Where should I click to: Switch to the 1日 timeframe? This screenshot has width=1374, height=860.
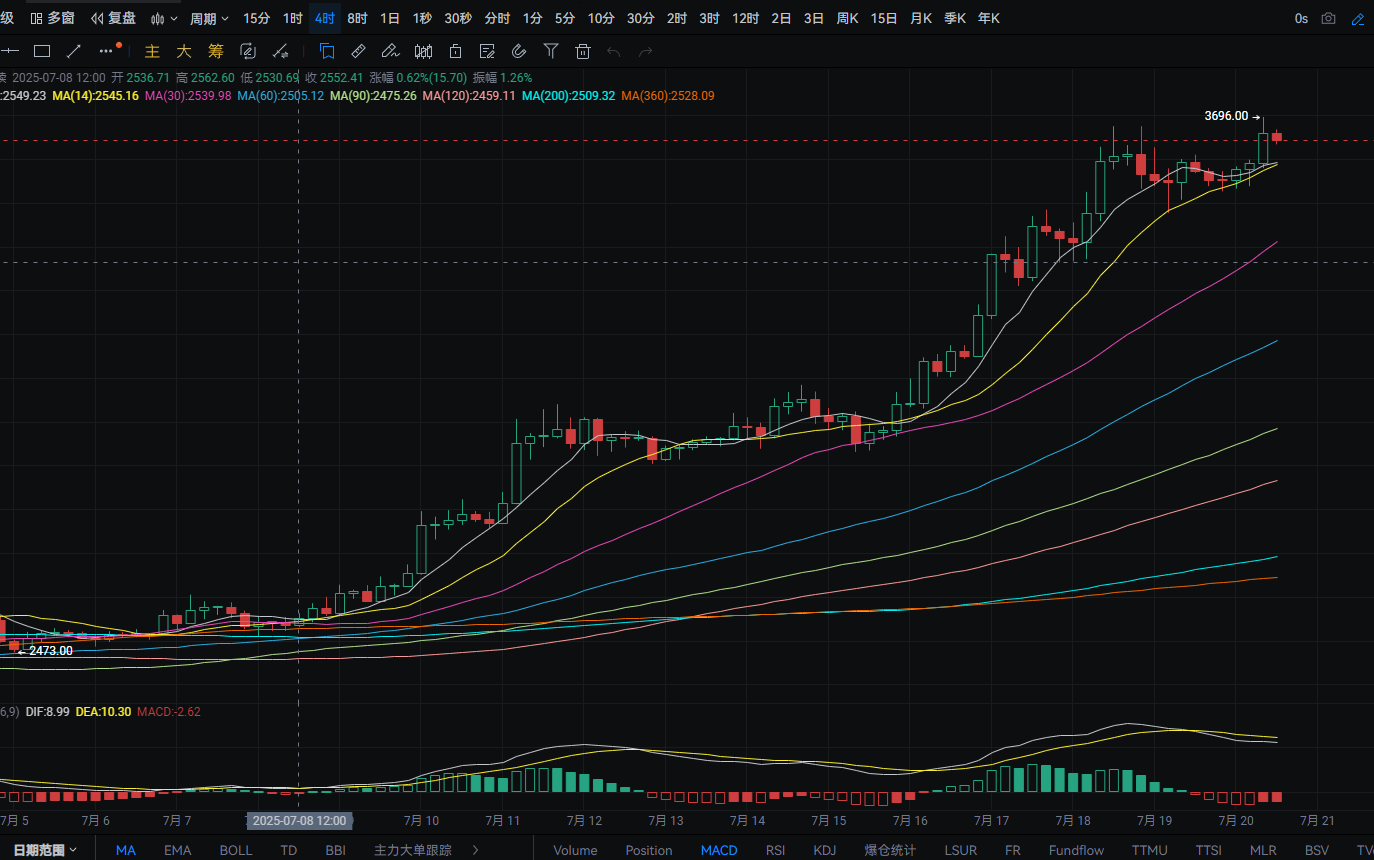pyautogui.click(x=390, y=18)
